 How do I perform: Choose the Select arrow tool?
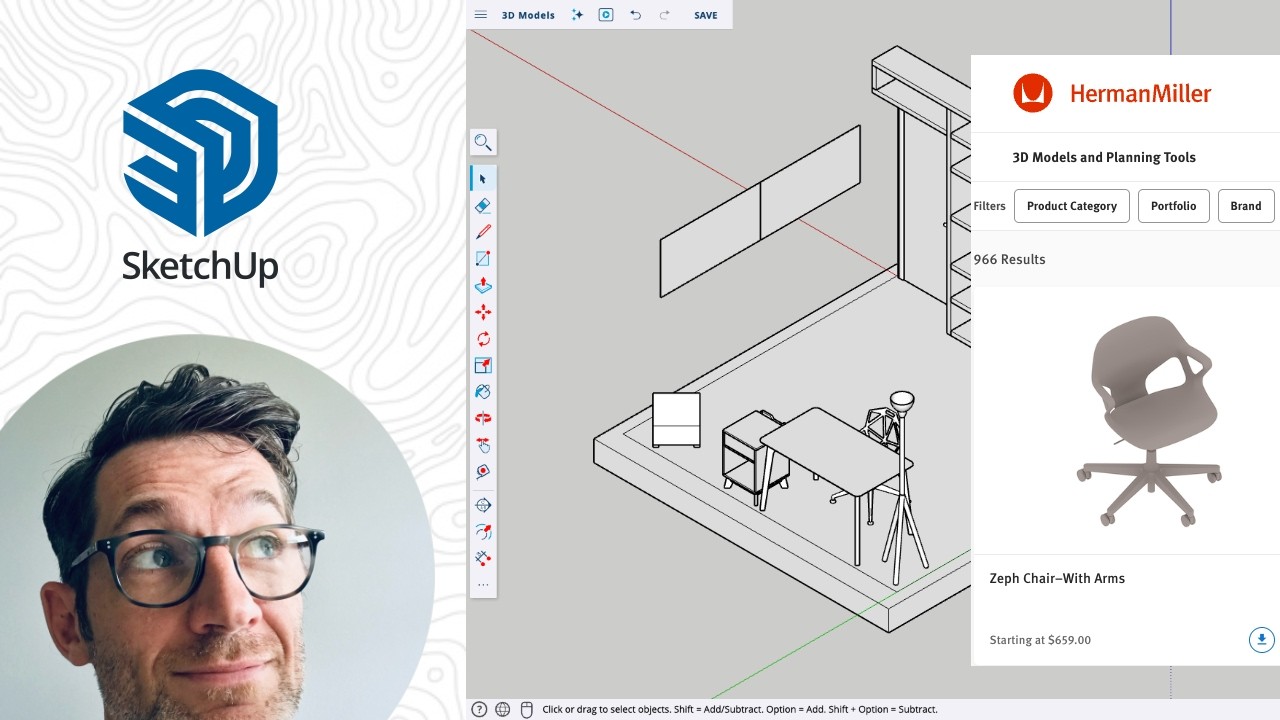click(483, 179)
